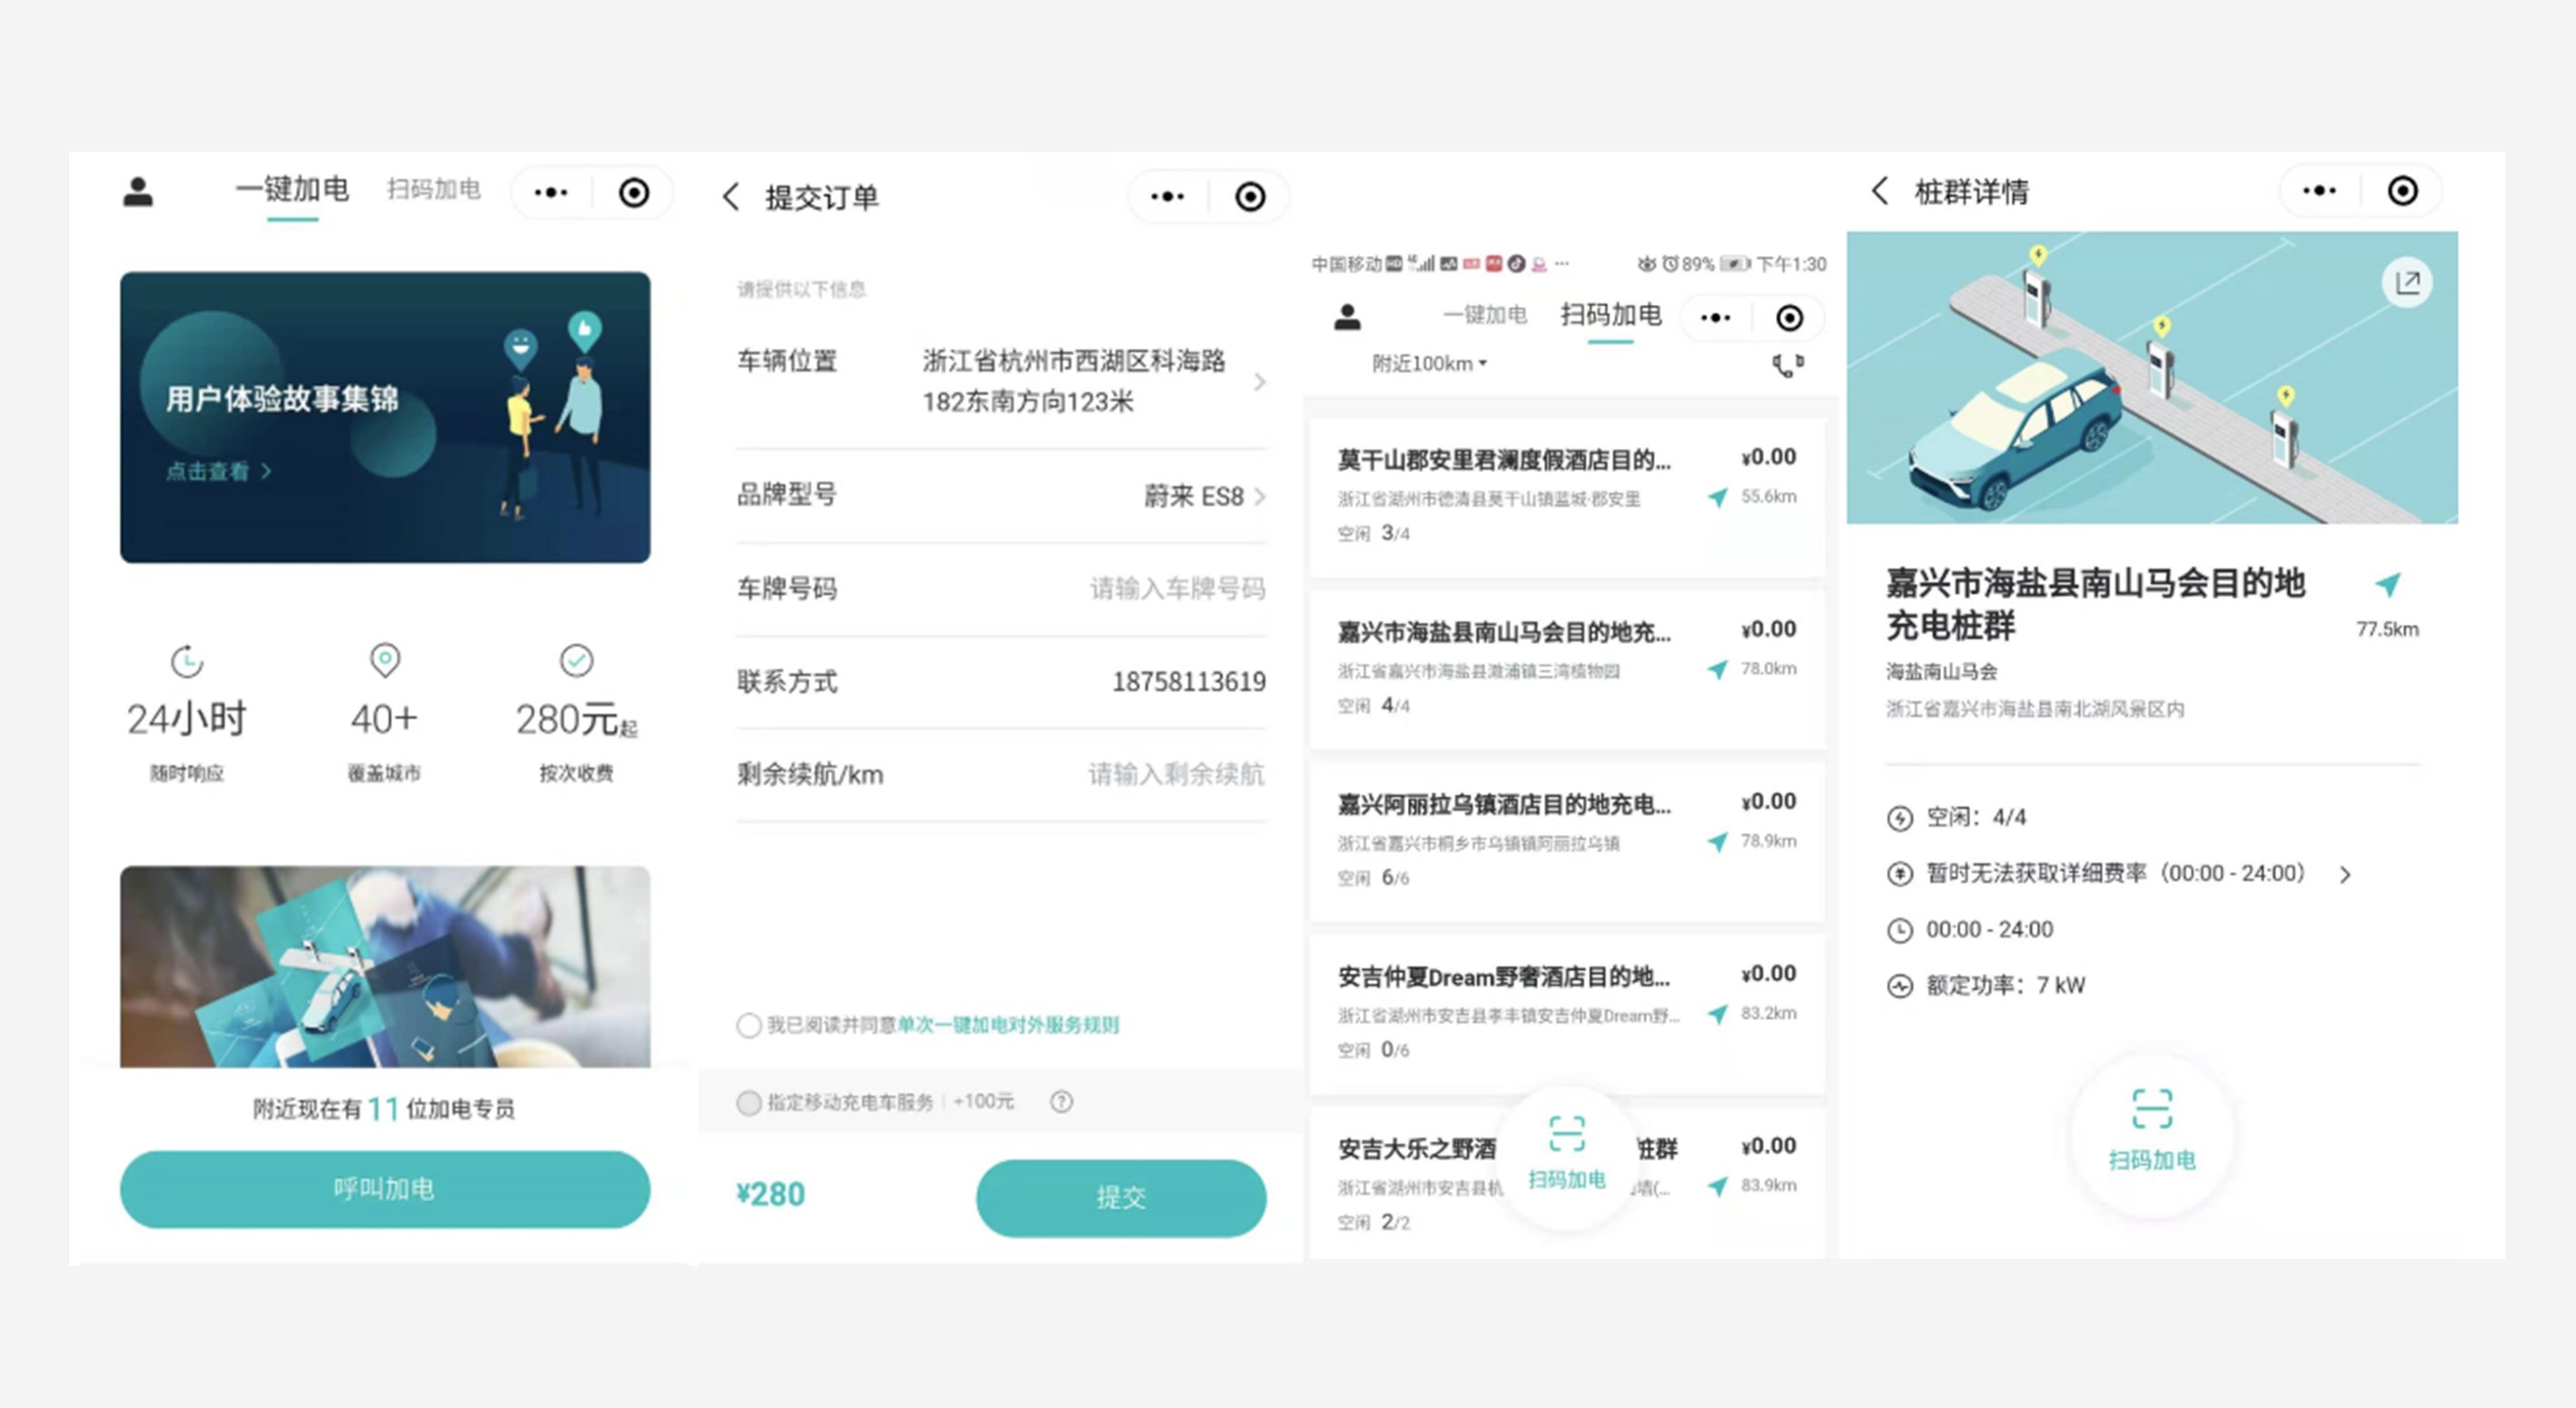Tap the floating 扫码加电 scan icon on the station list

point(1567,1155)
